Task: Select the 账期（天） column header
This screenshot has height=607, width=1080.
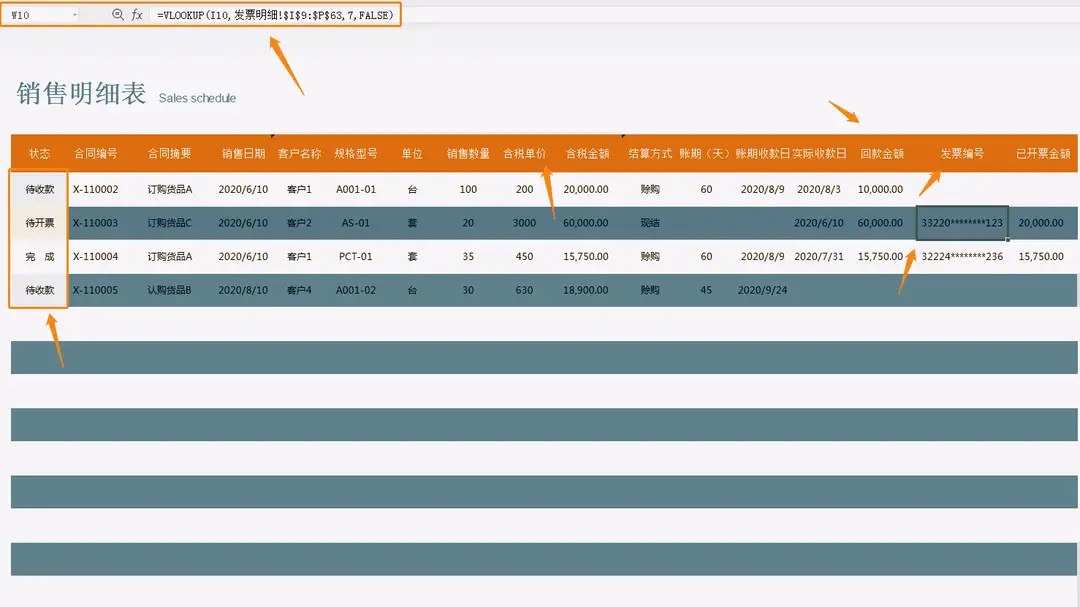Action: [x=704, y=154]
